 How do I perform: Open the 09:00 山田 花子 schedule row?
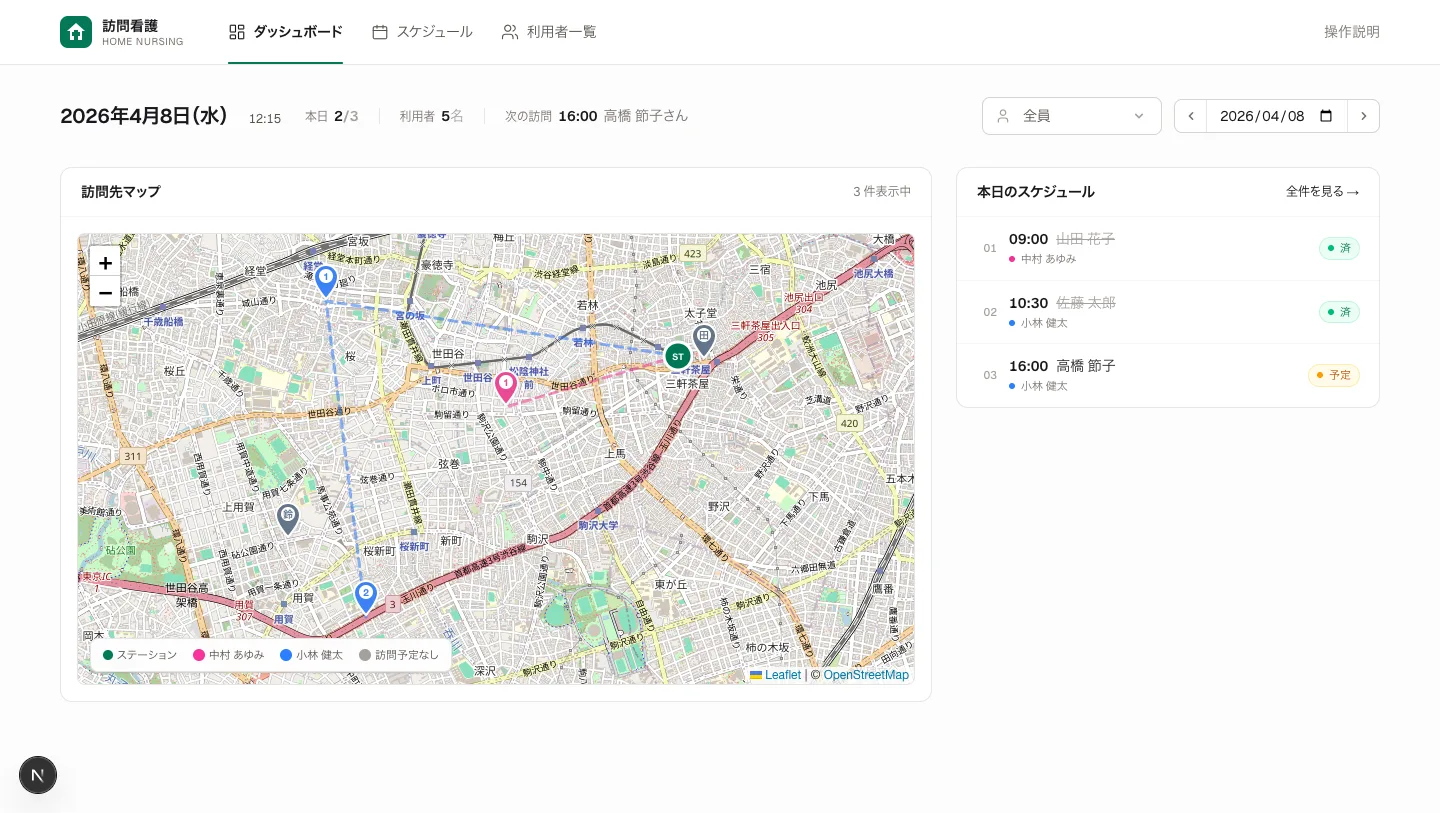click(x=1168, y=248)
